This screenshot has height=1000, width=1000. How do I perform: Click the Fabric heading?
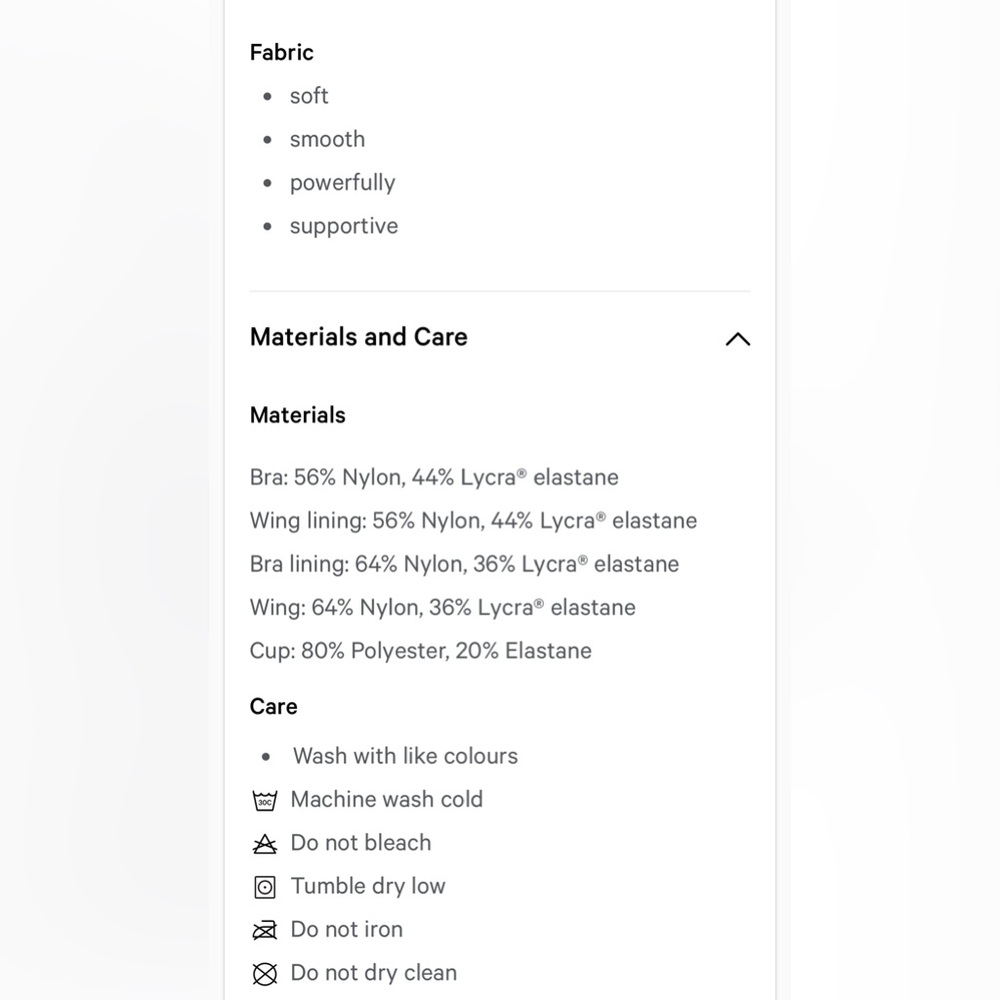[x=282, y=52]
